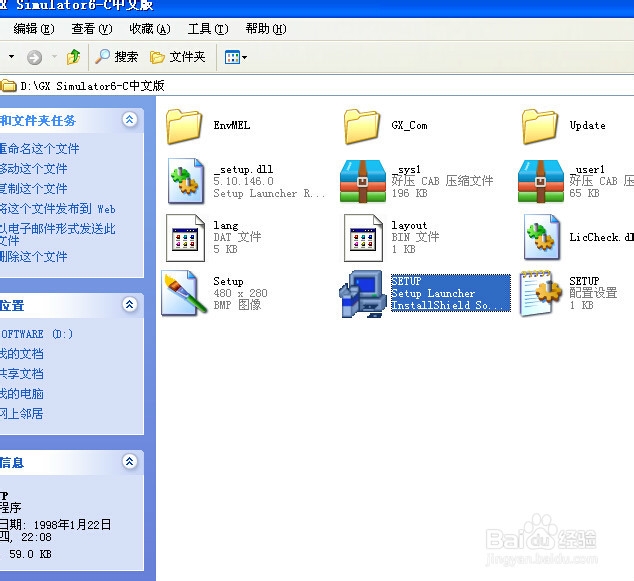Open the GX_Com folder icon
The image size is (634, 581).
pos(362,126)
